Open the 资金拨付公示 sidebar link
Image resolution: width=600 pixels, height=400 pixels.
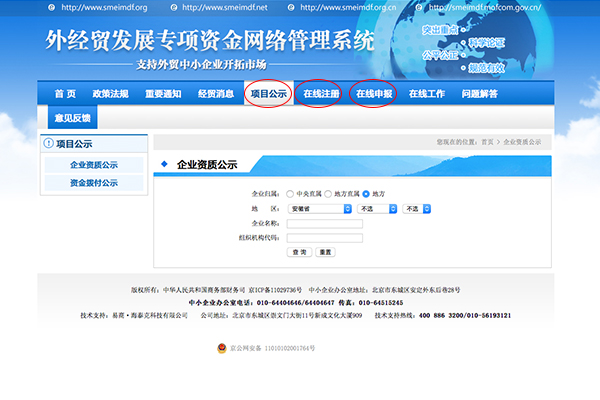click(93, 183)
